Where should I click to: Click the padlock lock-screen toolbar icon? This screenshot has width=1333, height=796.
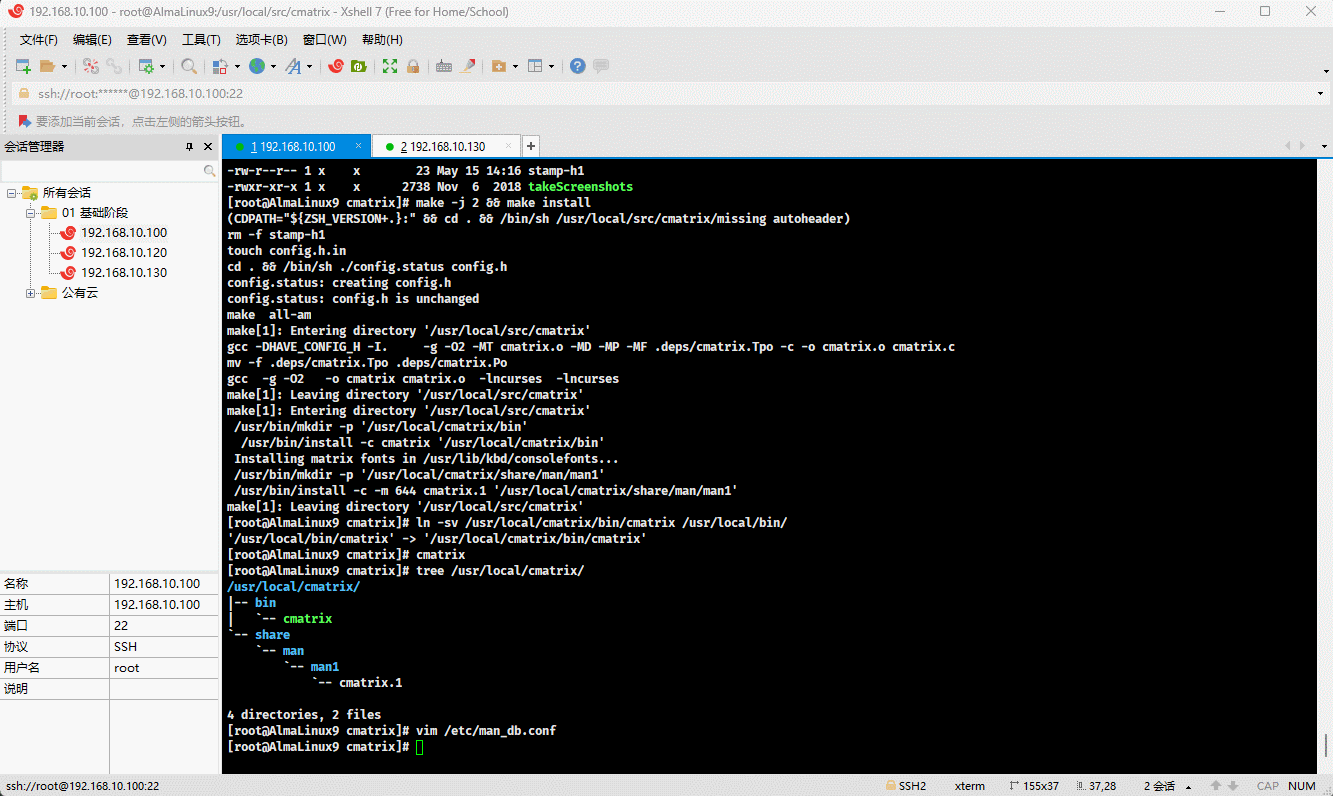point(412,66)
